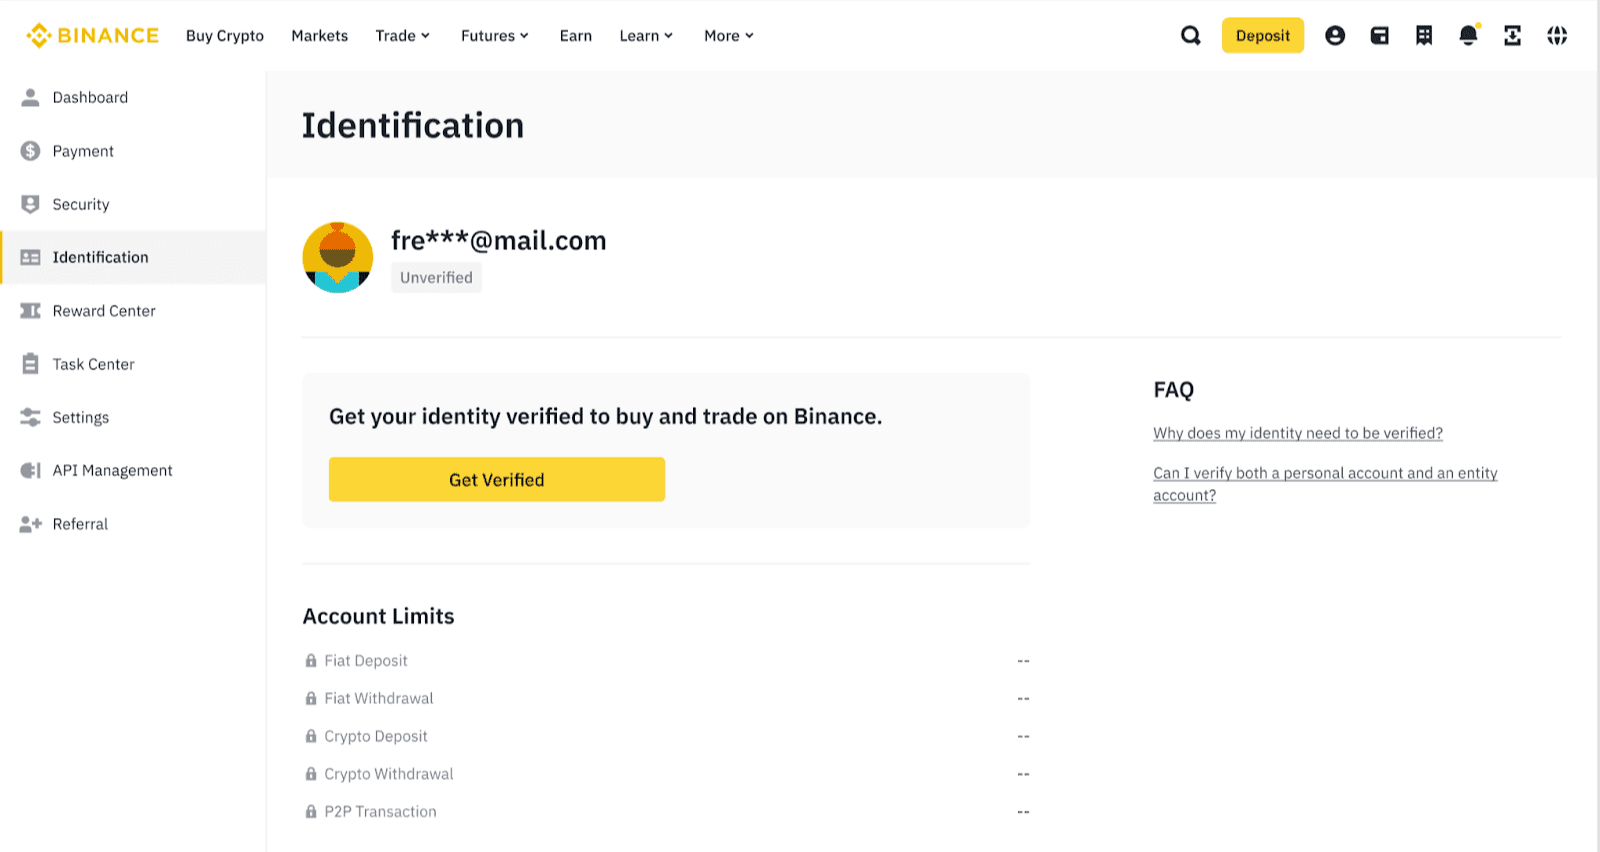Screen dimensions: 1600x852
Task: Open the notifications bell
Action: point(1468,36)
